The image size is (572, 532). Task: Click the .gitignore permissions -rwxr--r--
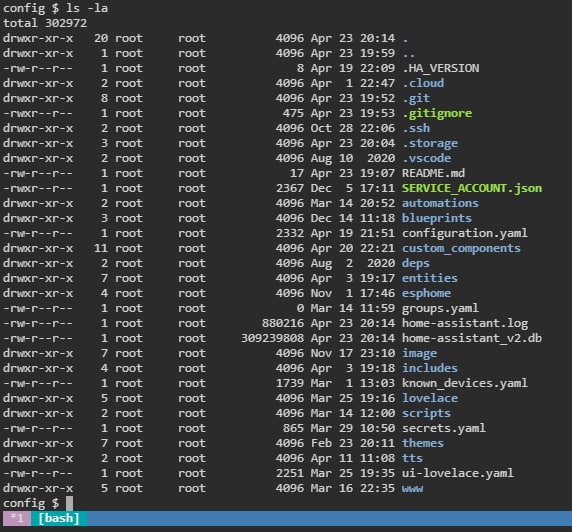(38, 113)
